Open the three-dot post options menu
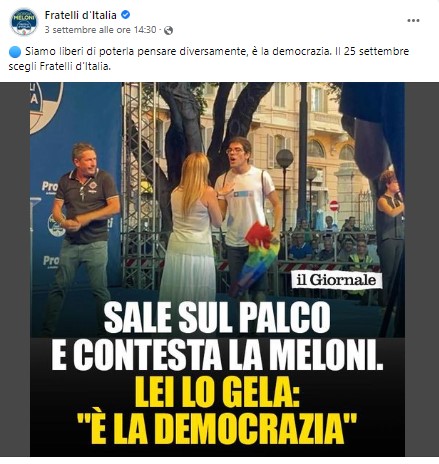This screenshot has height=464, width=439. 413,21
